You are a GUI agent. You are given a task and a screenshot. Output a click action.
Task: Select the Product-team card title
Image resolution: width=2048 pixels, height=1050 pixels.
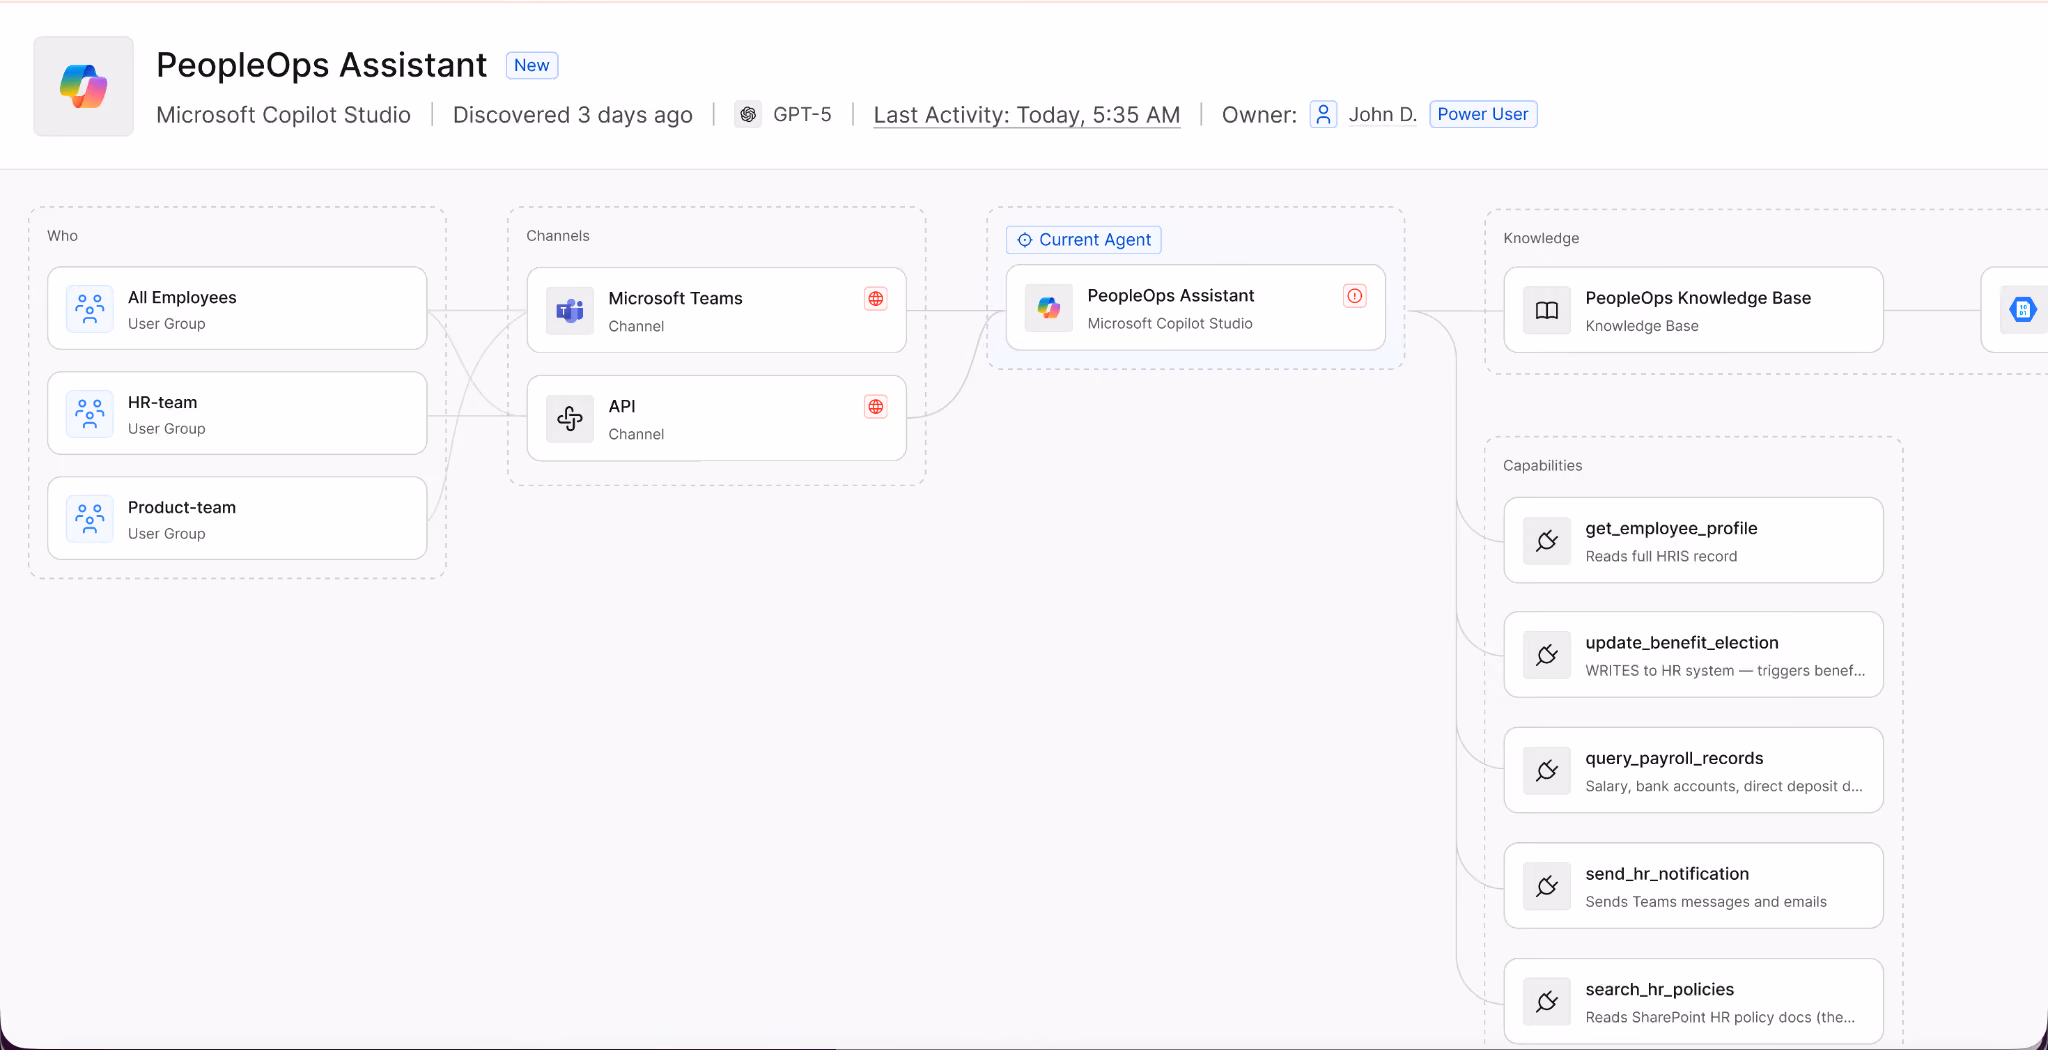[x=182, y=508]
